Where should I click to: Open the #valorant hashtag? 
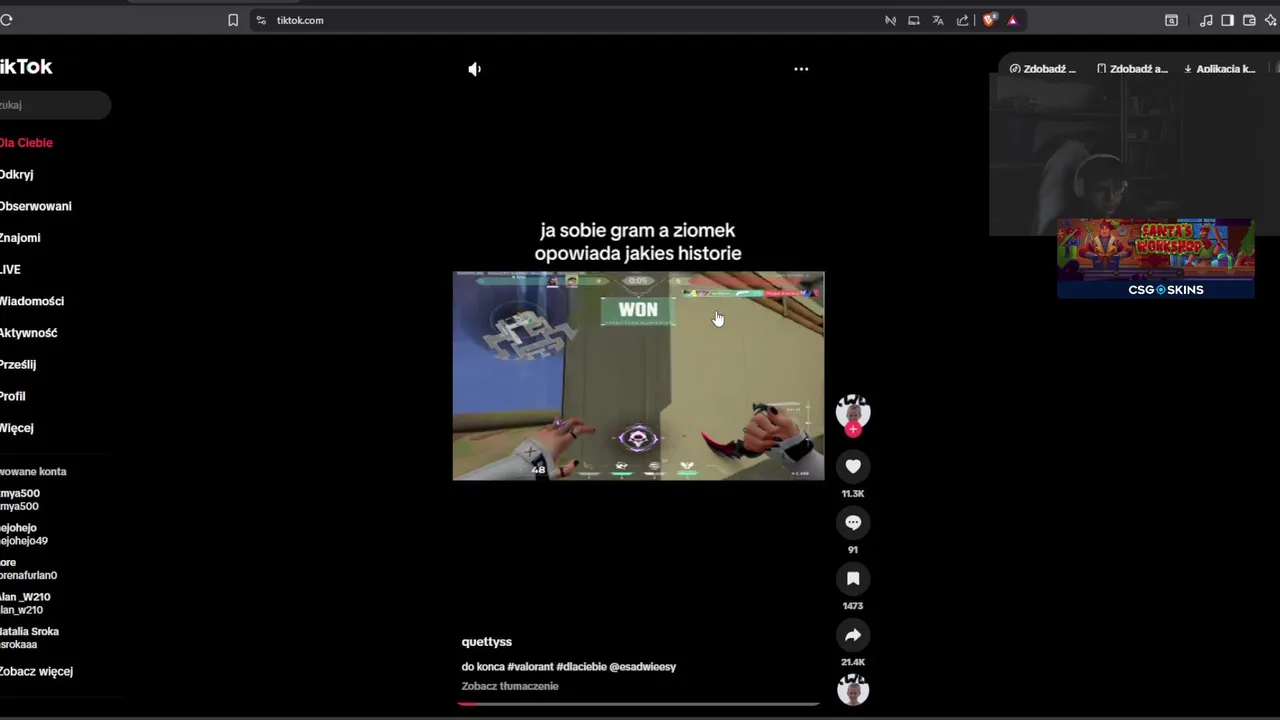coord(530,667)
